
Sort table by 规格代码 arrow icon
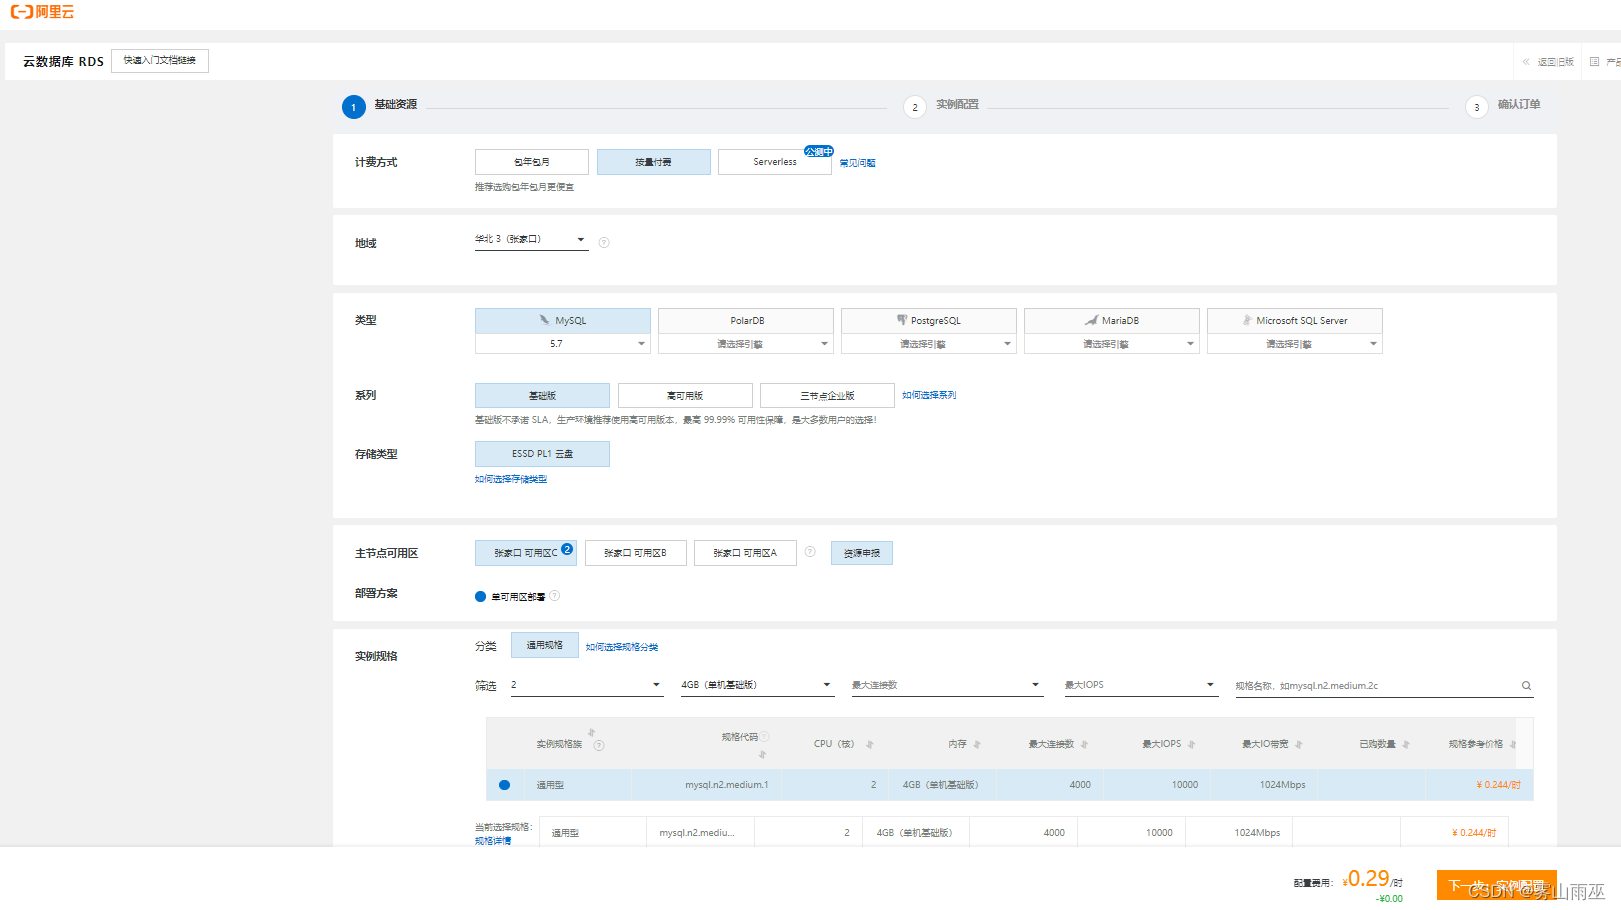[x=762, y=754]
